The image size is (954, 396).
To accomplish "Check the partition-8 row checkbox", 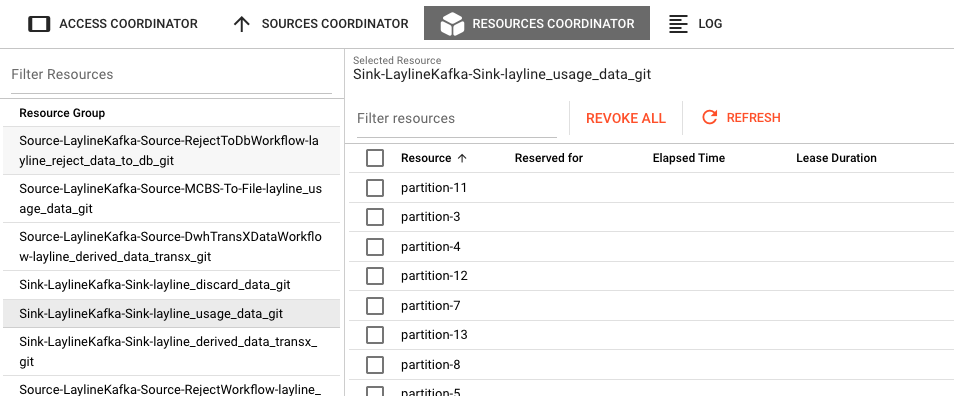I will (375, 365).
